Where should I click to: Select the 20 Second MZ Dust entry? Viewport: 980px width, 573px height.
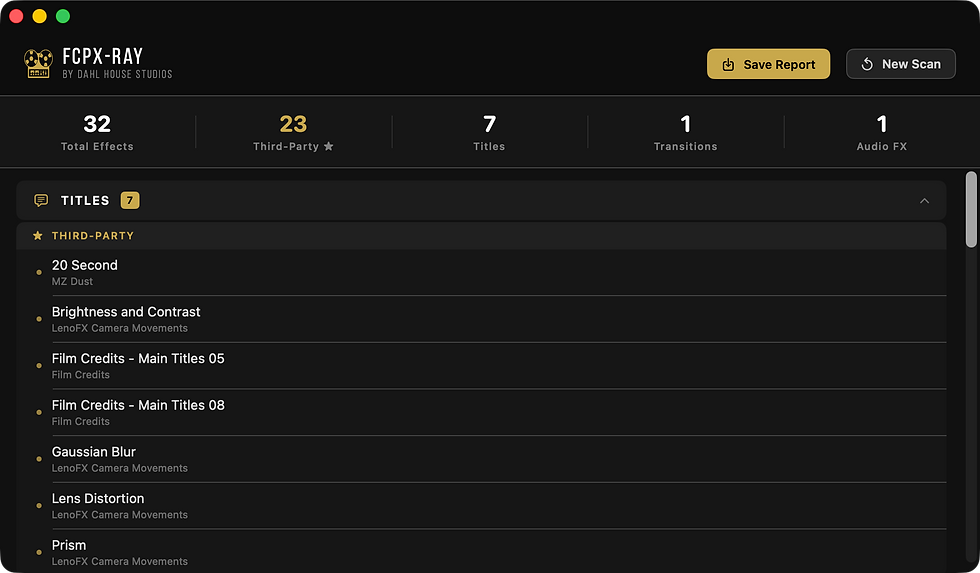(x=481, y=272)
